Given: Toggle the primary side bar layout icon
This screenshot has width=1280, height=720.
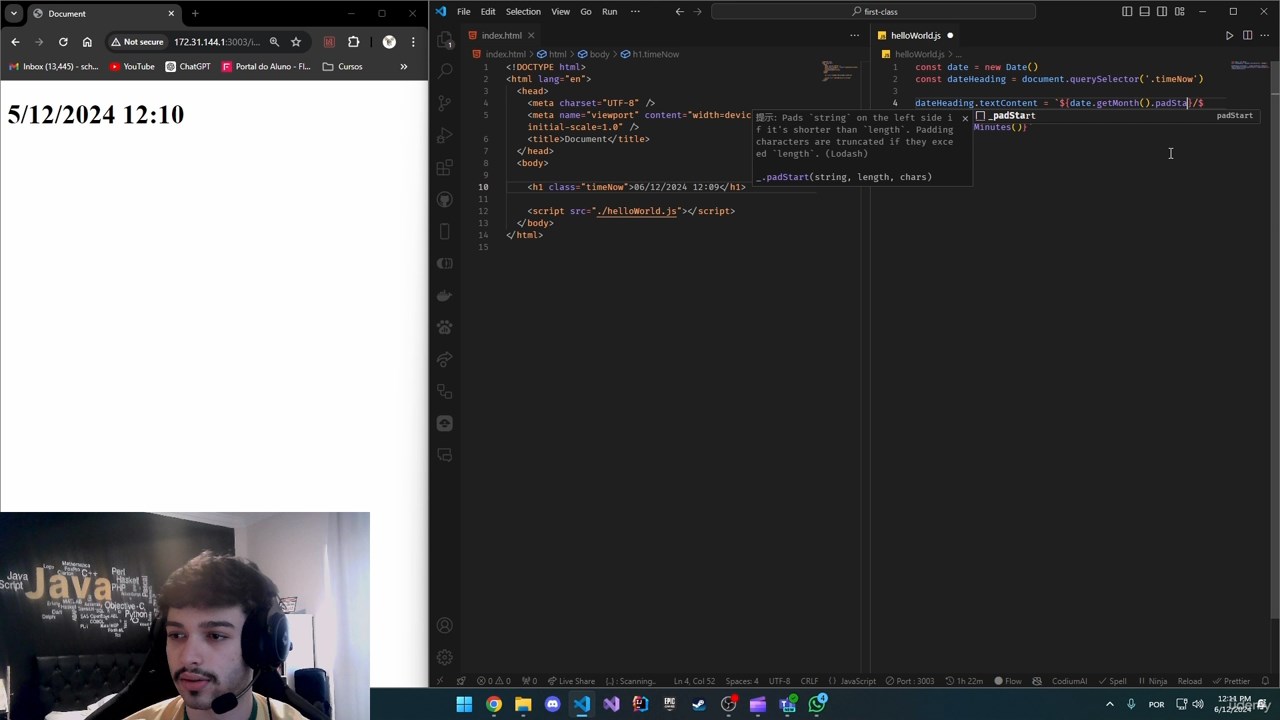Looking at the screenshot, I should tap(1127, 11).
